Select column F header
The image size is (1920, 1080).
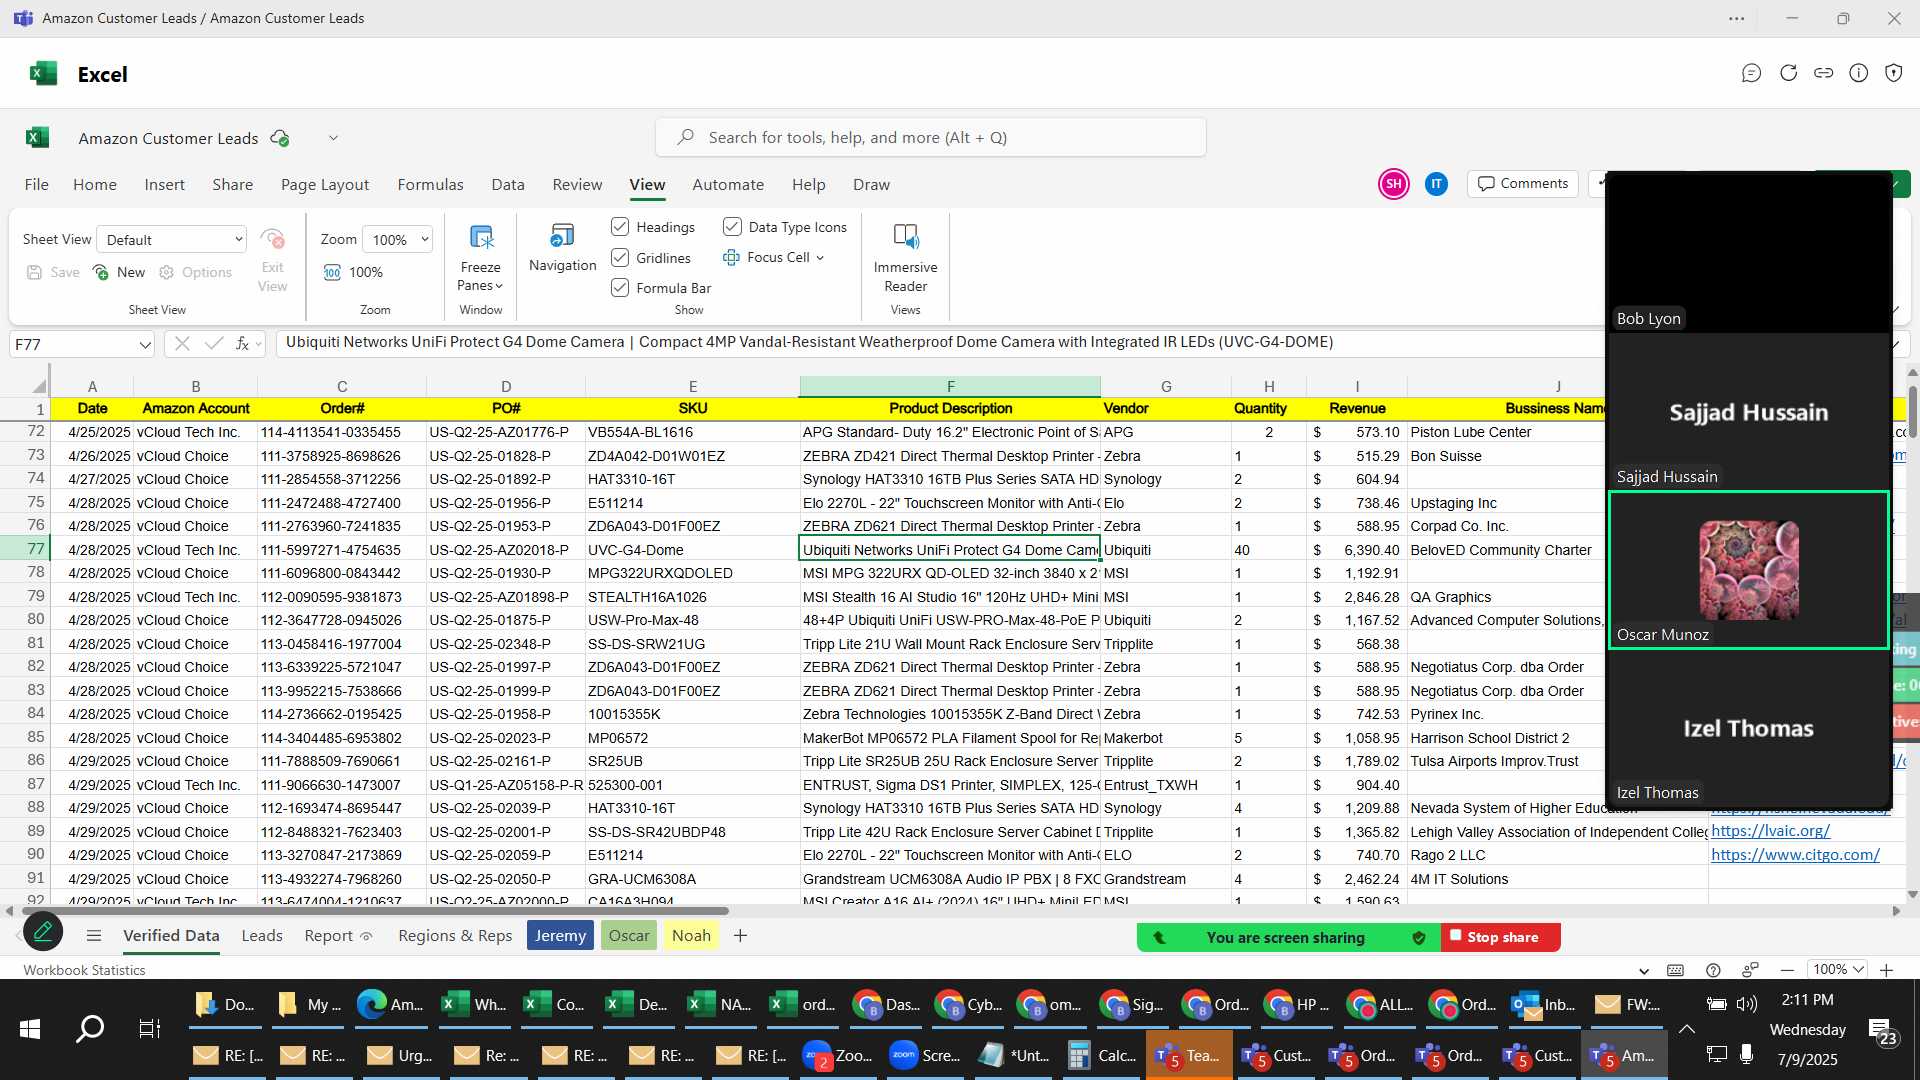point(950,386)
